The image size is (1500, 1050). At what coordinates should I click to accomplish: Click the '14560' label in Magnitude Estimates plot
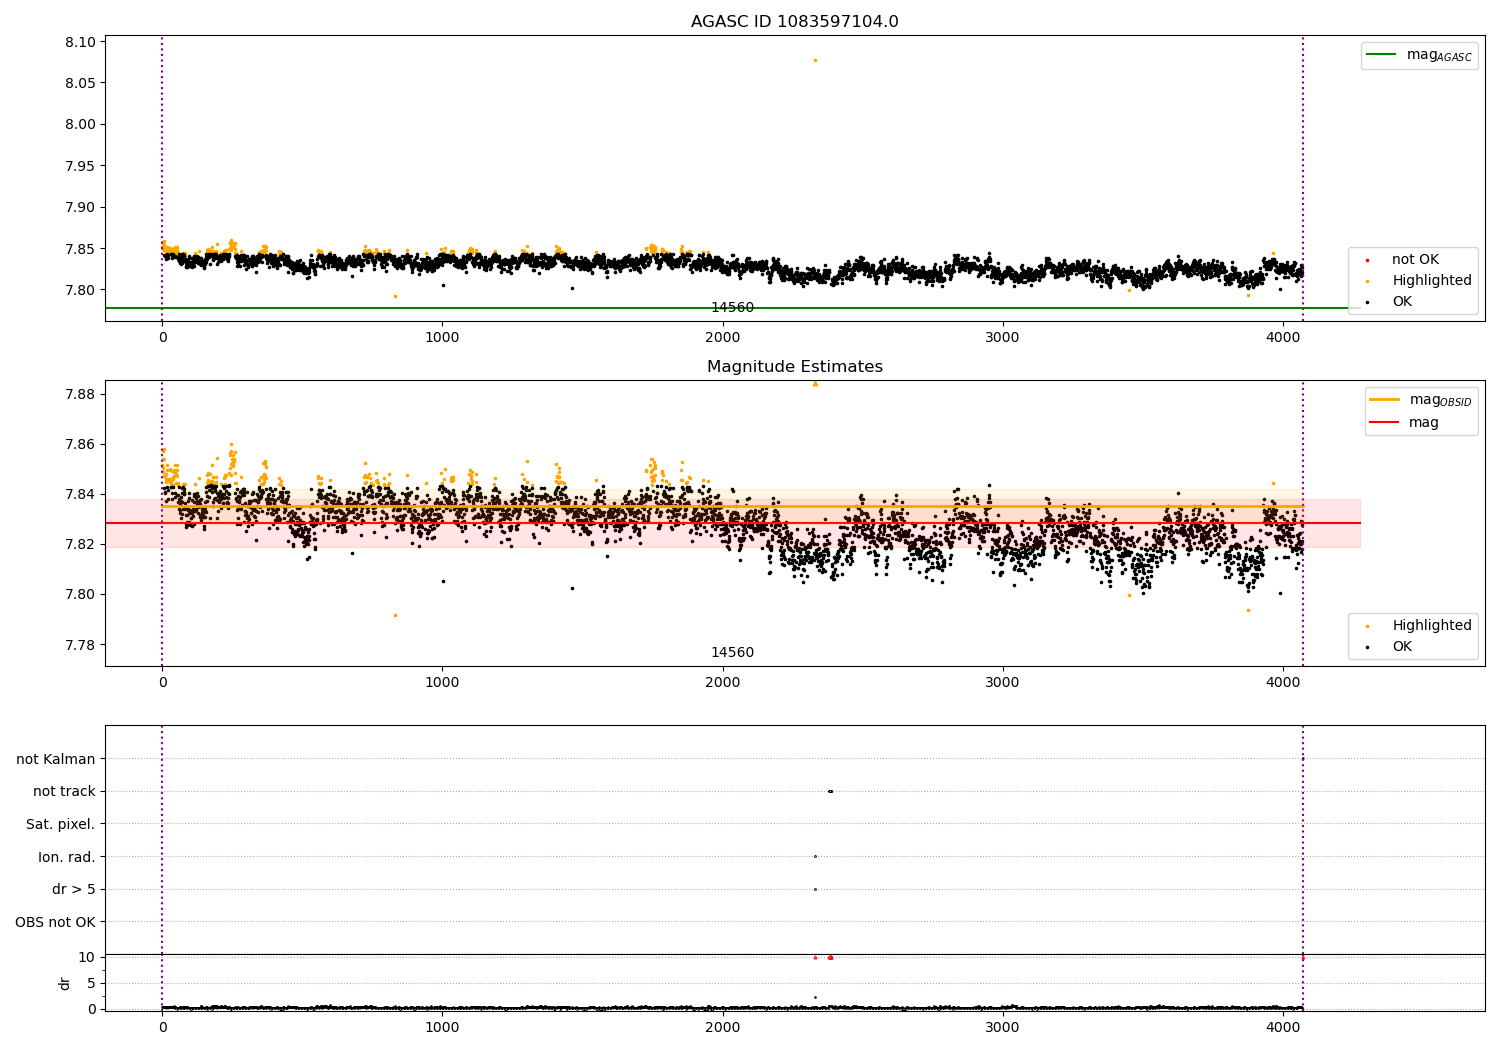732,652
